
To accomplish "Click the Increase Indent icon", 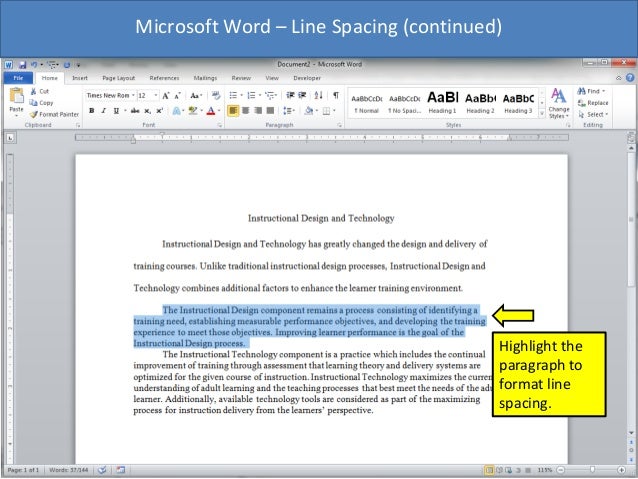I will pyautogui.click(x=302, y=95).
